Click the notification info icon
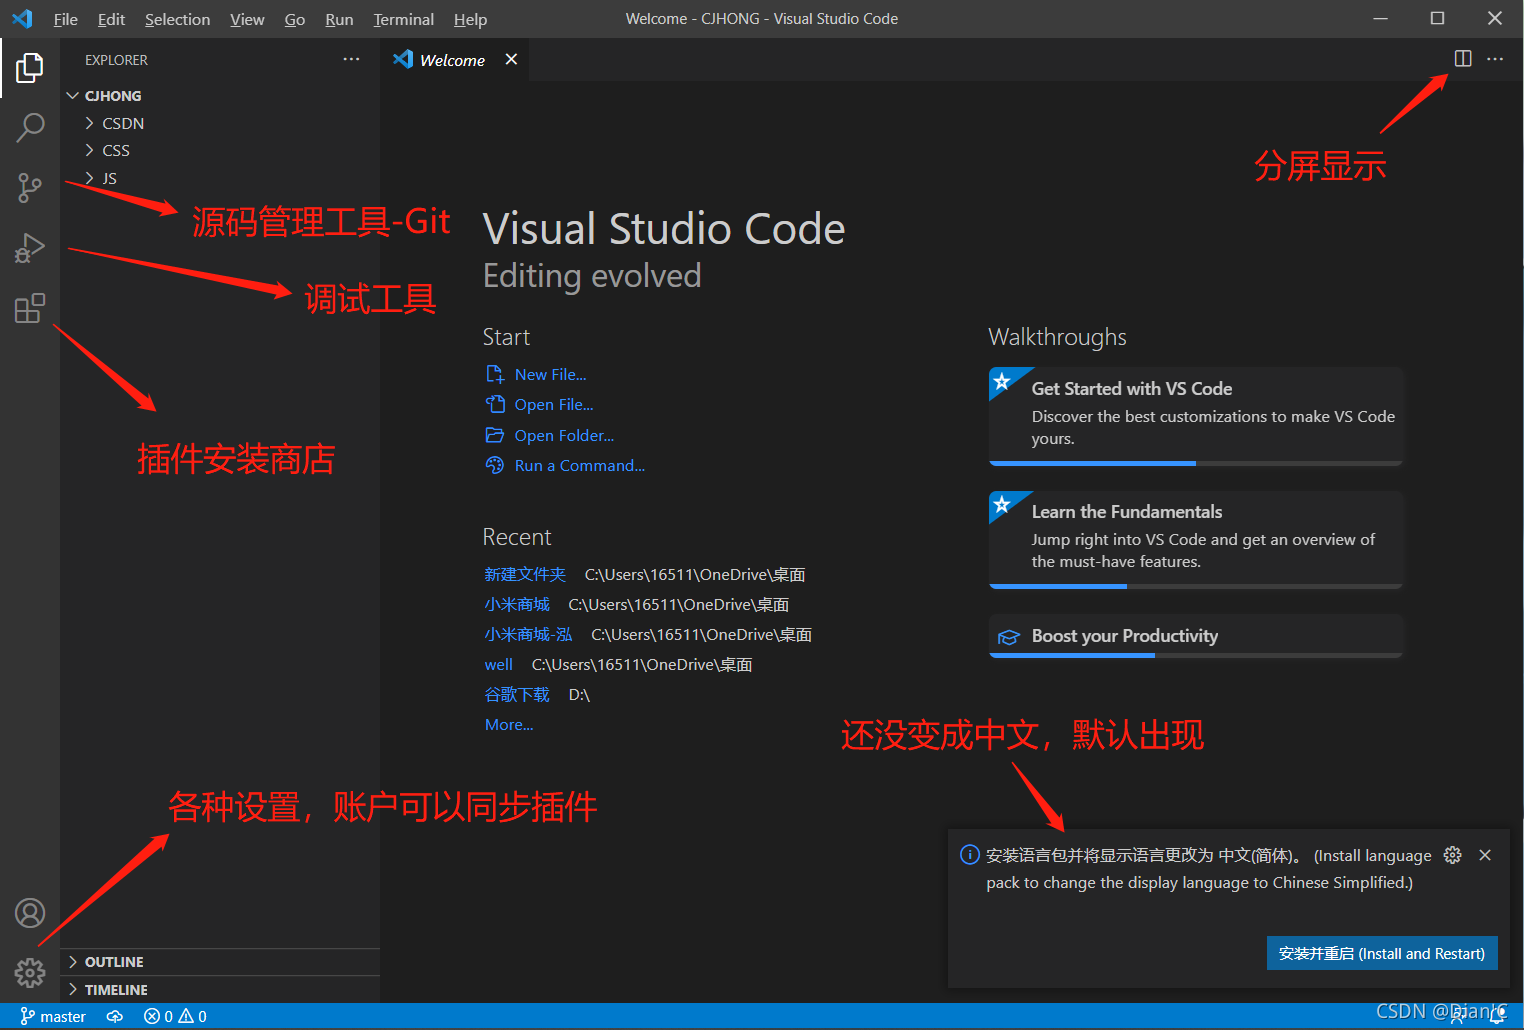The image size is (1524, 1030). 969,855
